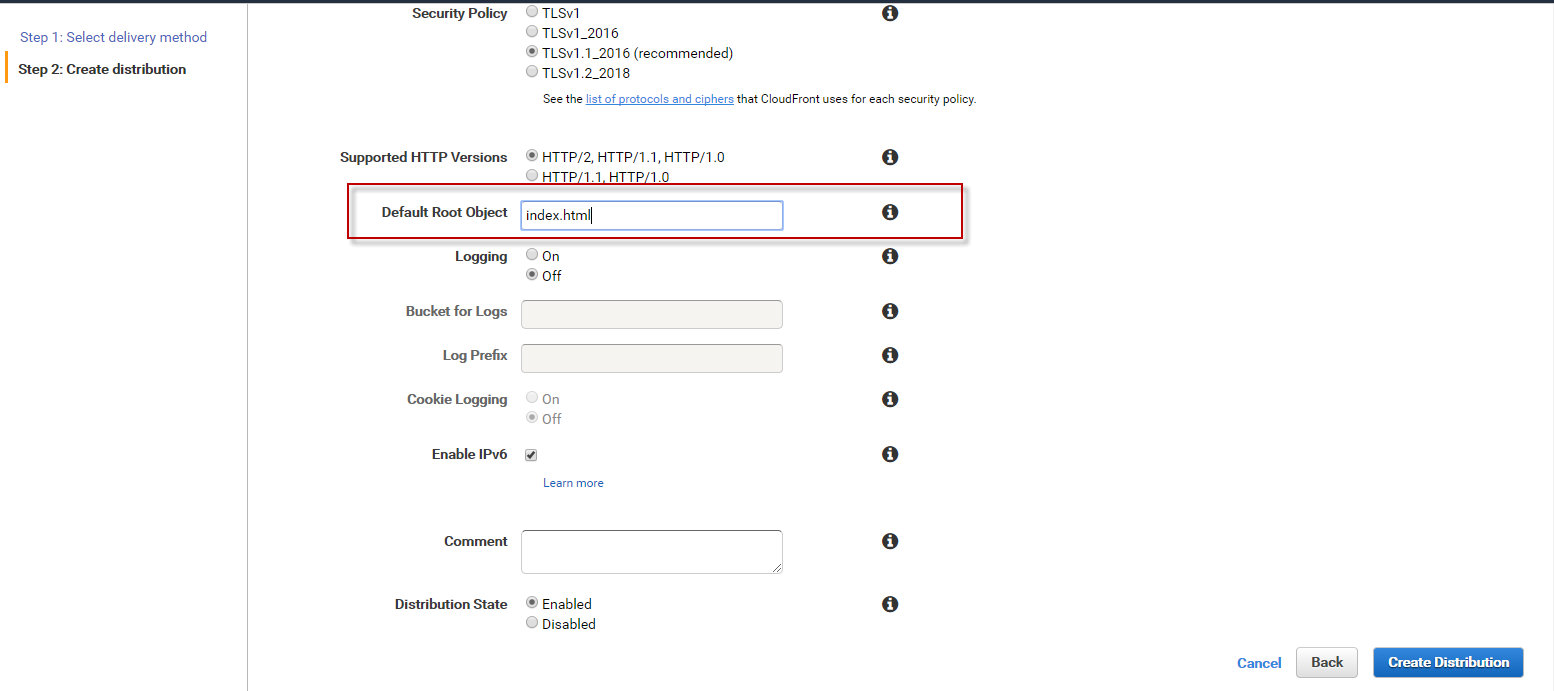
Task: Set Distribution State to Disabled
Action: 532,623
